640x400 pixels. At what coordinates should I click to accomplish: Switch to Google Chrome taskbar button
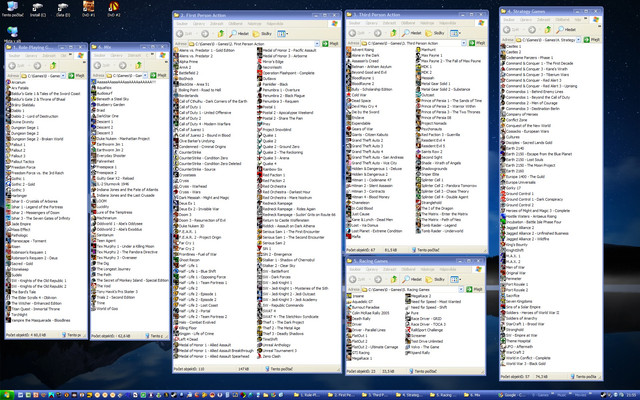(512, 395)
